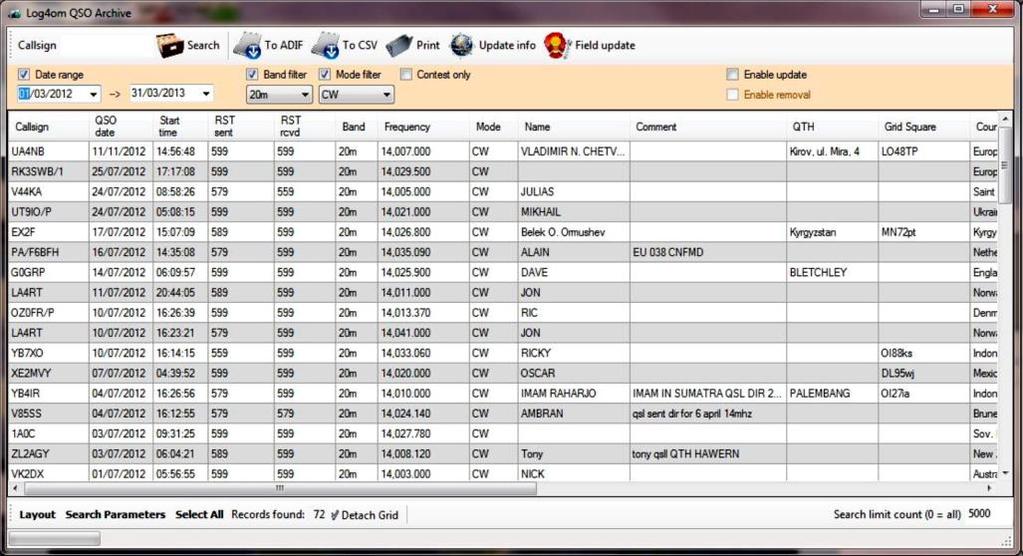This screenshot has width=1023, height=556.
Task: Toggle the Band filter checkbox
Action: pyautogui.click(x=252, y=74)
